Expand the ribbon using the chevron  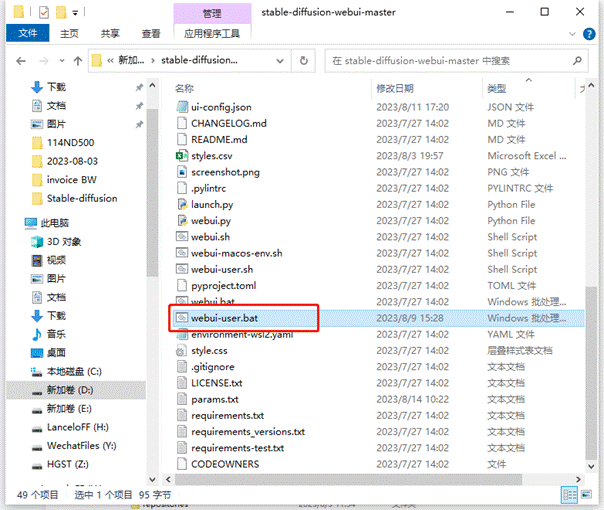pyautogui.click(x=571, y=34)
